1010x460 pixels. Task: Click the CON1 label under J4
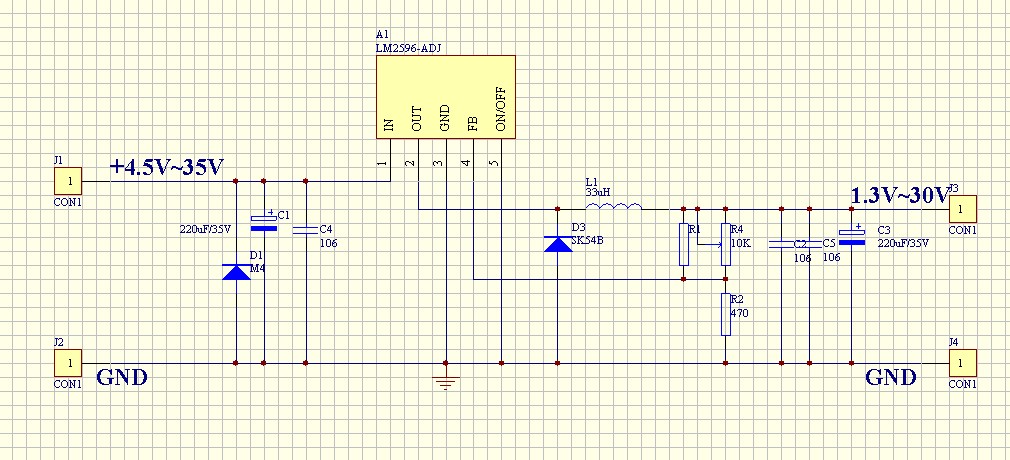pyautogui.click(x=962, y=384)
